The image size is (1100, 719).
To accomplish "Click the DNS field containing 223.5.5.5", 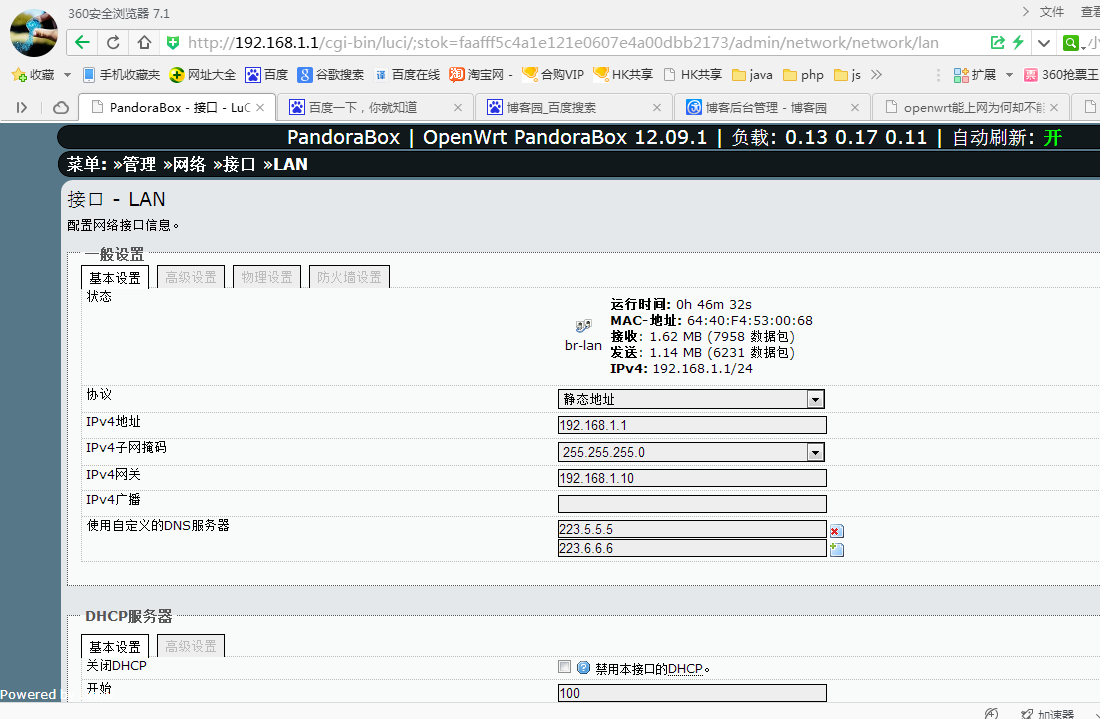I will (x=692, y=529).
